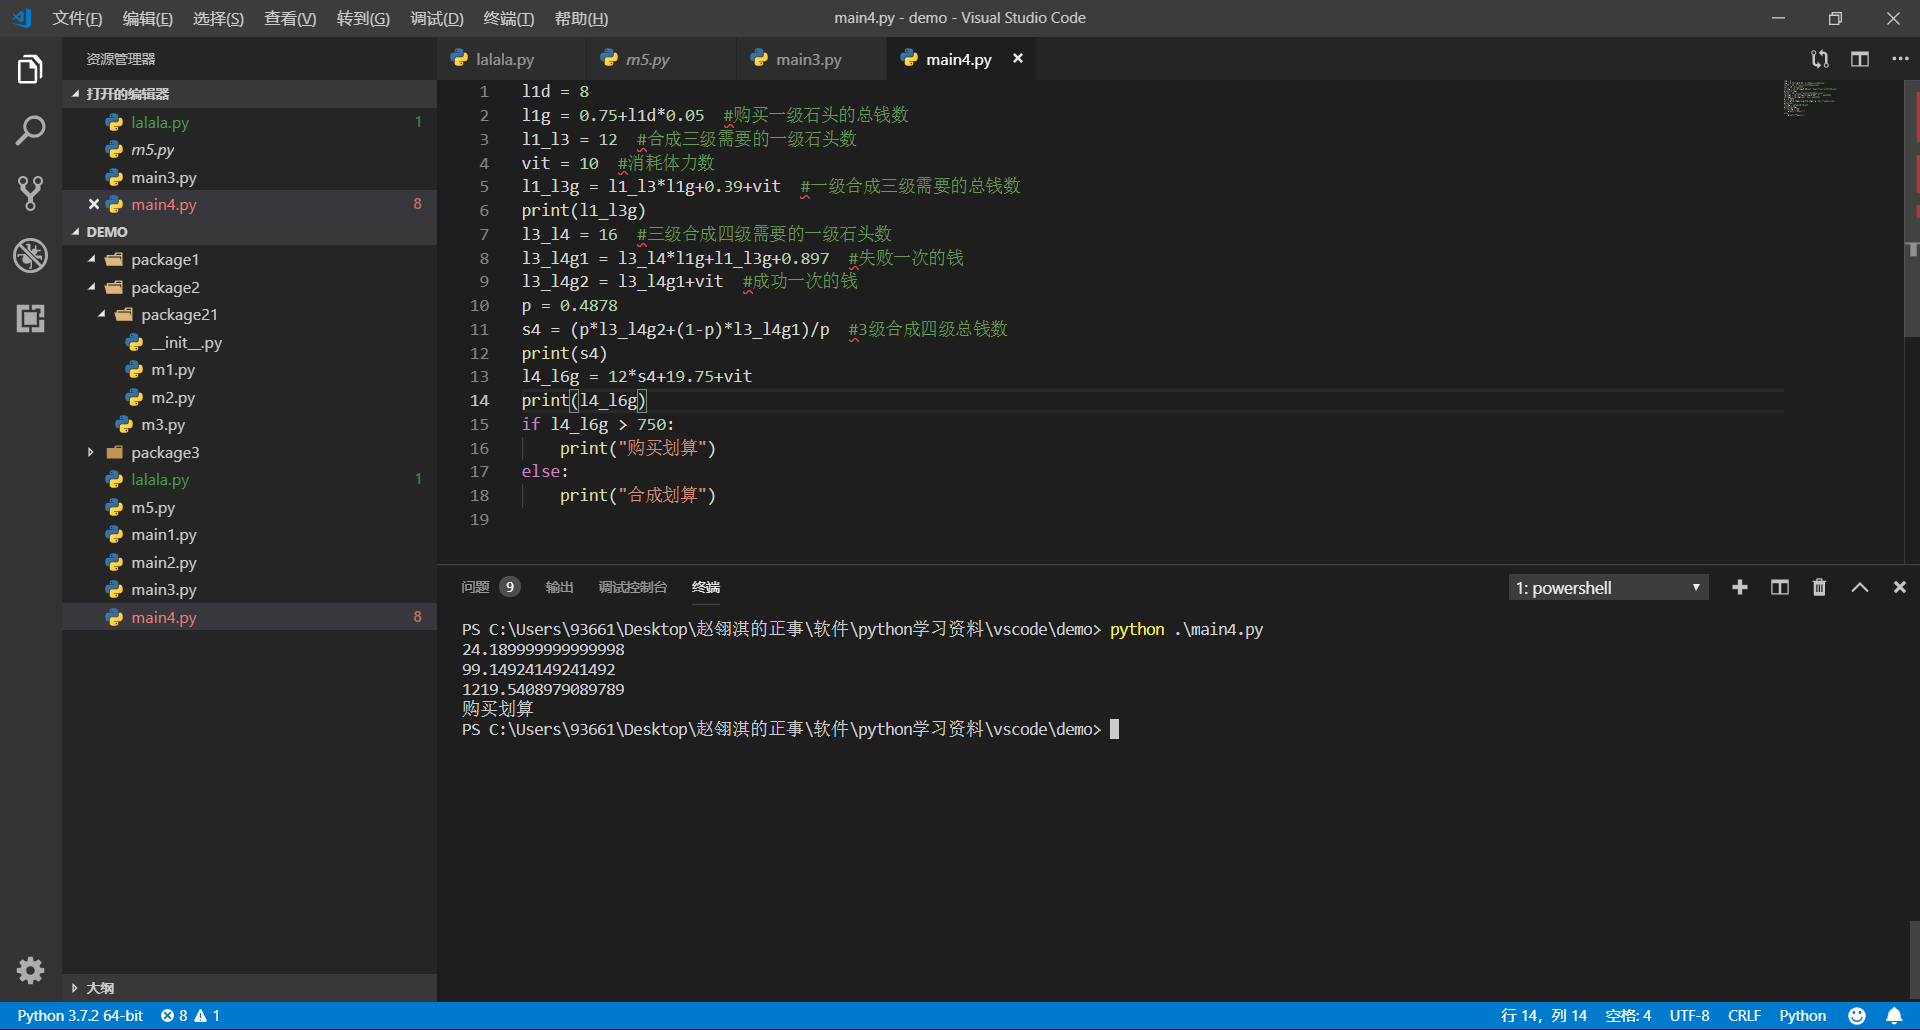
Task: Click the Open Changes compare icon
Action: pos(1820,59)
